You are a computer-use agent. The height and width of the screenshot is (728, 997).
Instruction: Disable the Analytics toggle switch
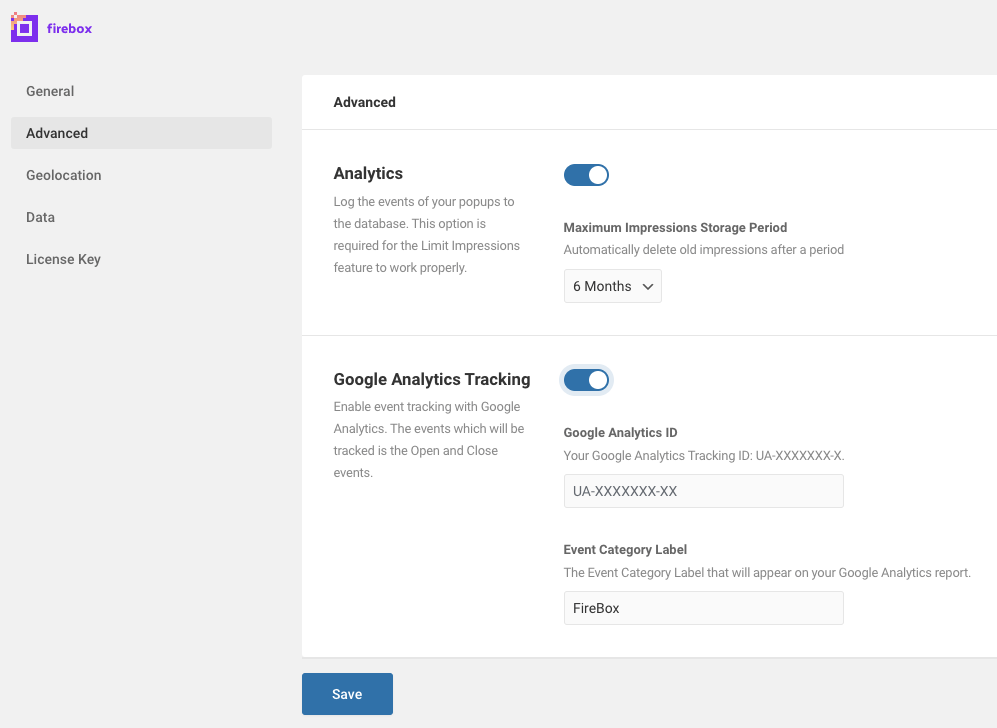click(586, 175)
